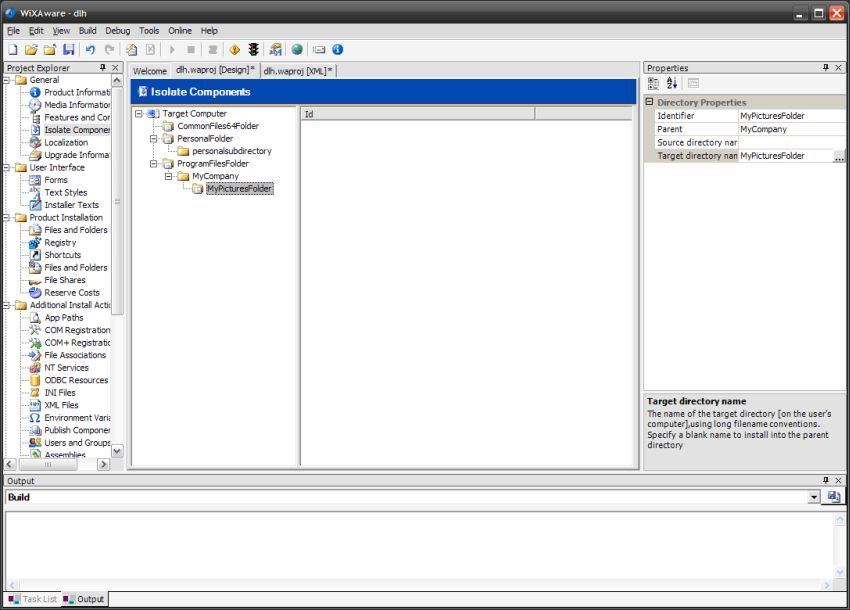The width and height of the screenshot is (850, 610).
Task: Click the blue Undo arrow icon
Action: (90, 50)
